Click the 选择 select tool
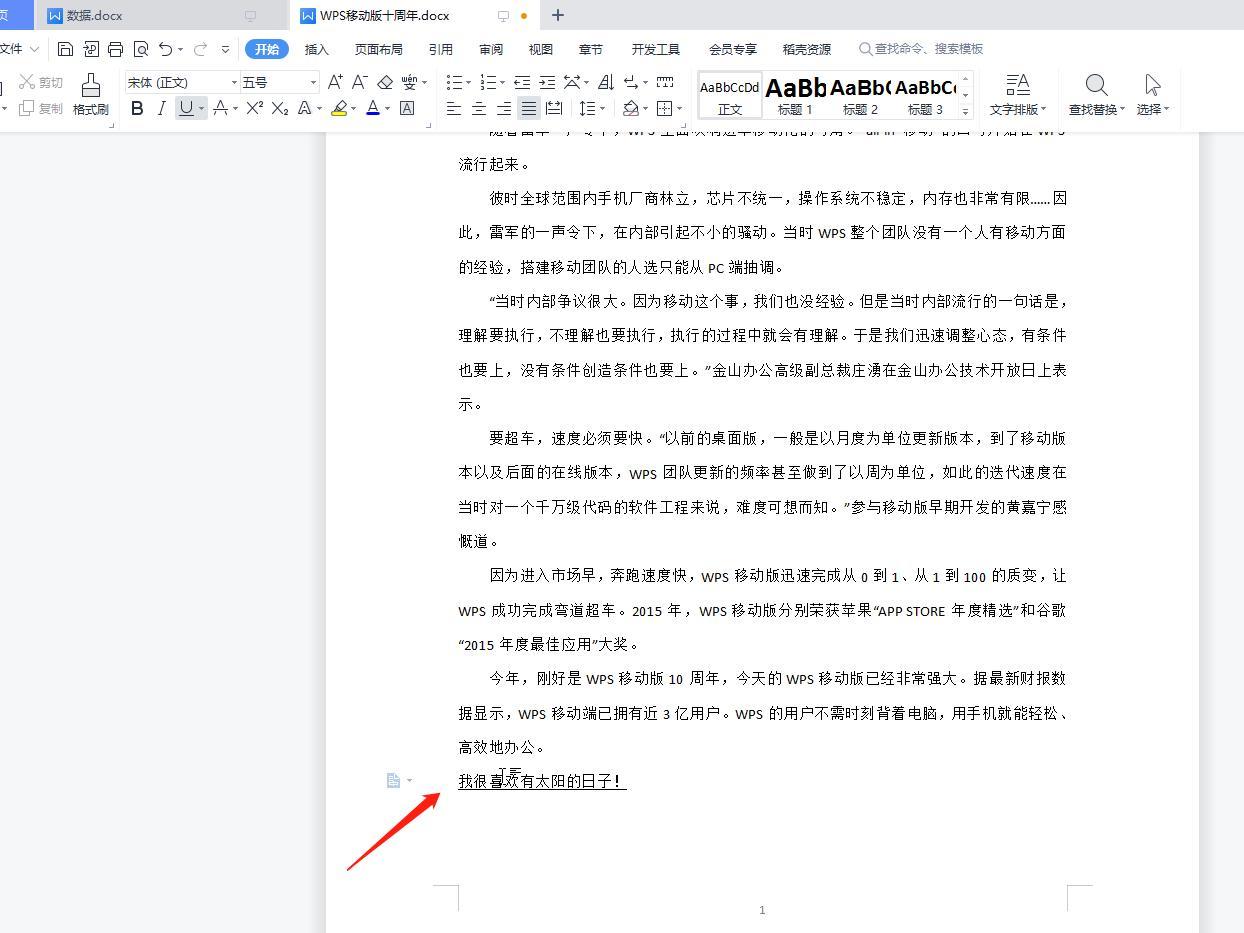The width and height of the screenshot is (1244, 933). pos(1152,94)
